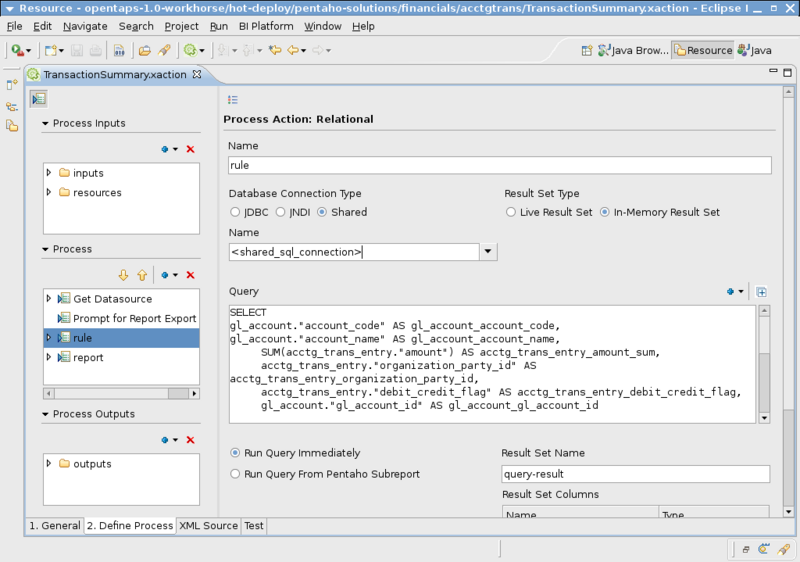The height and width of the screenshot is (562, 800).
Task: Switch to the 1. General tab
Action: click(55, 525)
